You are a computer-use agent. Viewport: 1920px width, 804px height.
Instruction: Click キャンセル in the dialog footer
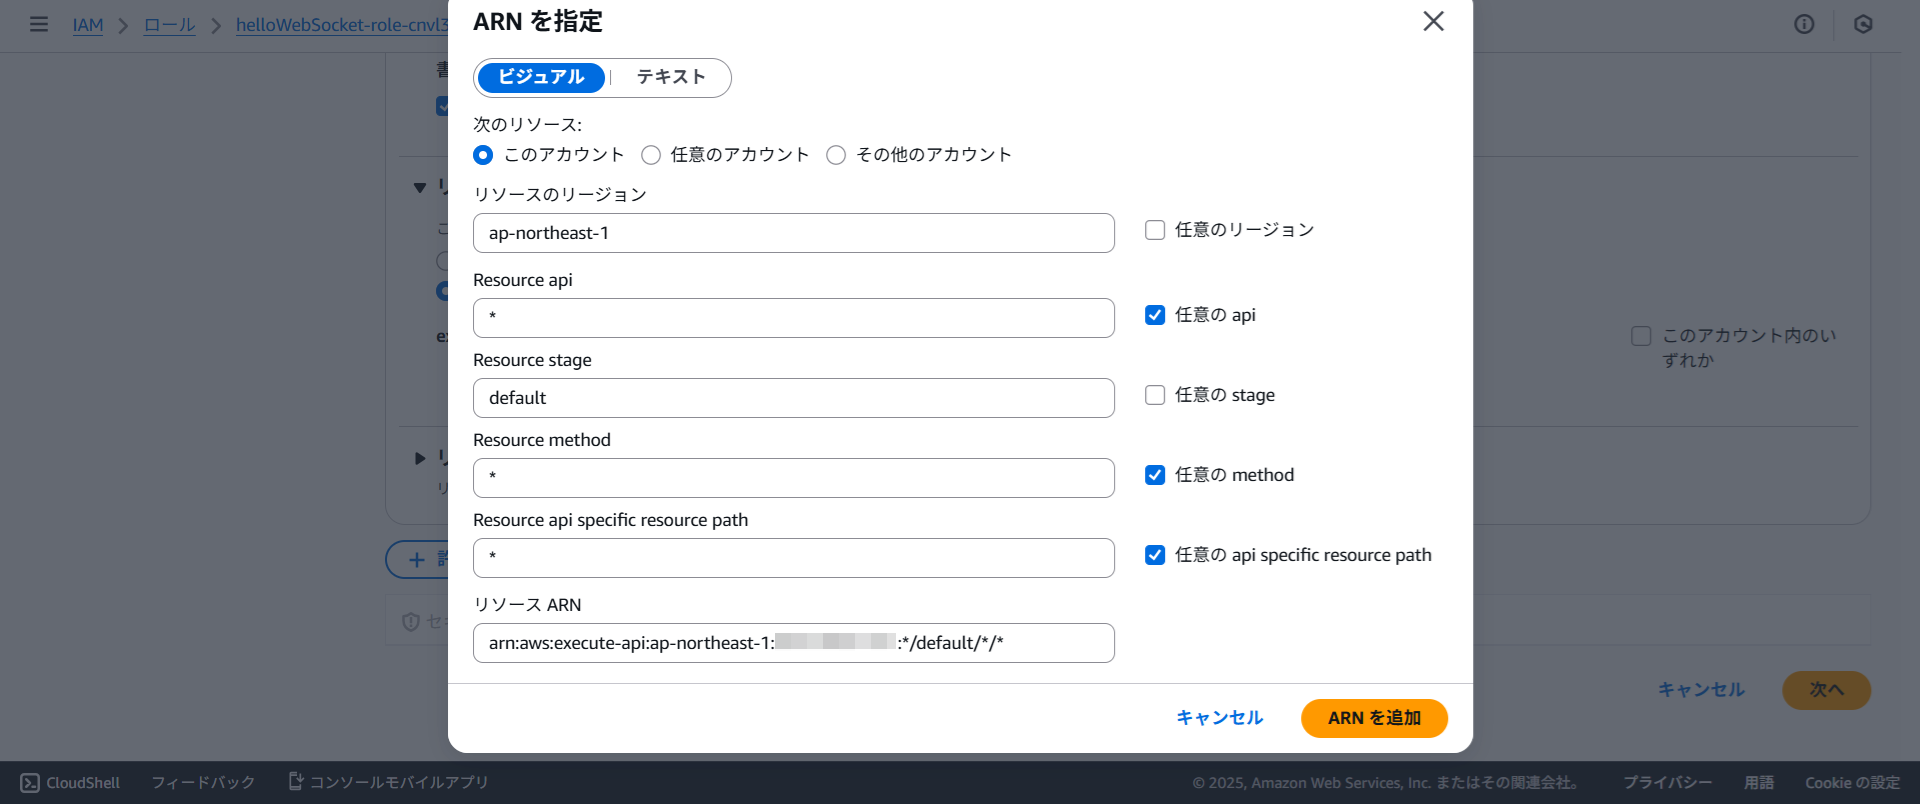(1219, 718)
